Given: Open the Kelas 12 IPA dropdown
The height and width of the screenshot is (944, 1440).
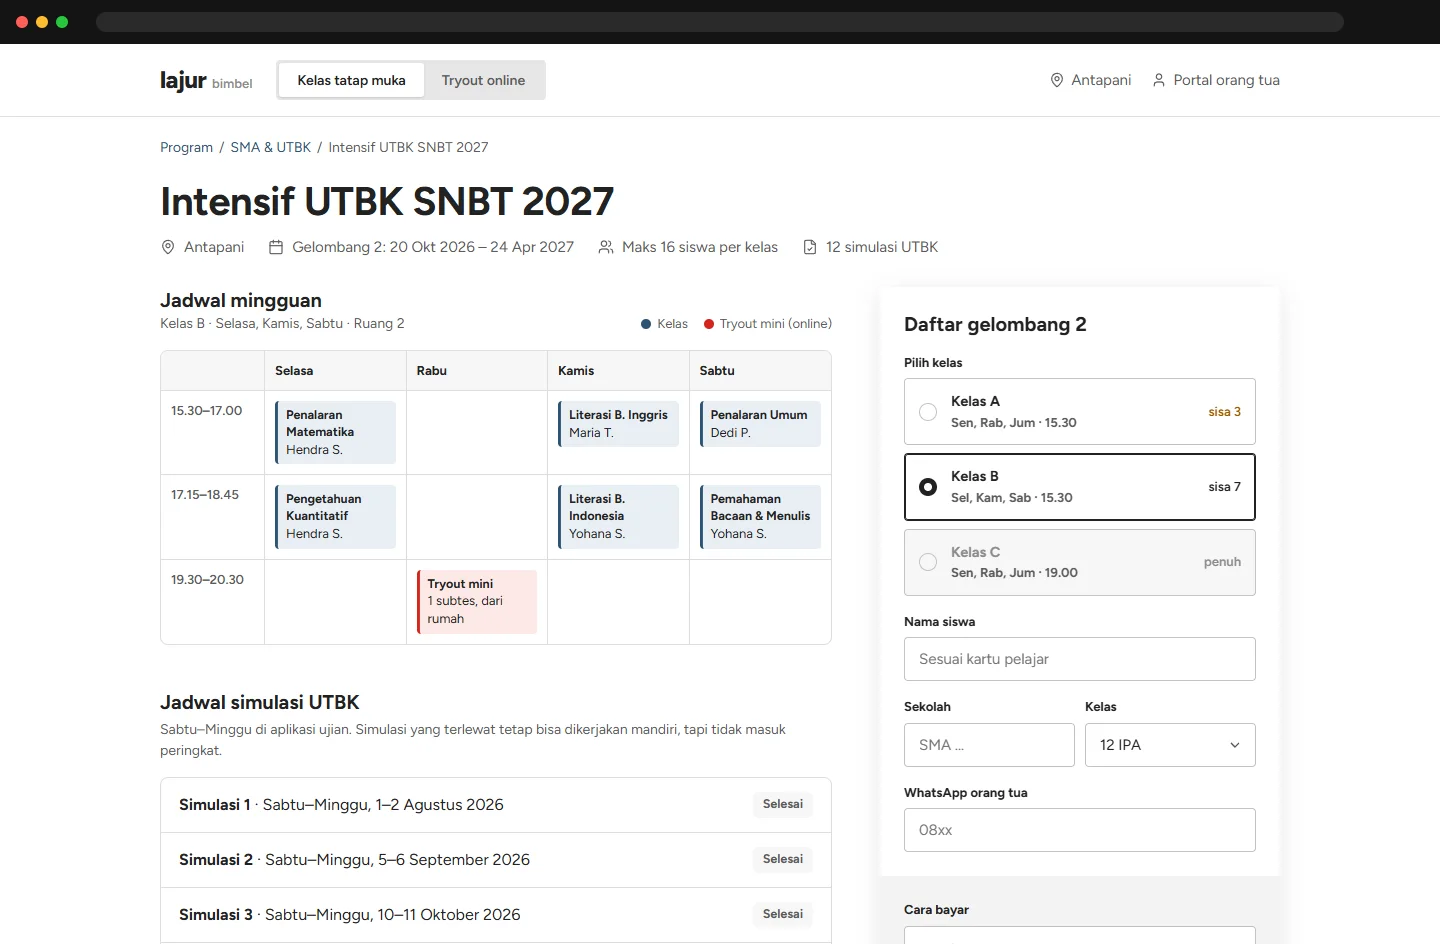Looking at the screenshot, I should pos(1170,745).
